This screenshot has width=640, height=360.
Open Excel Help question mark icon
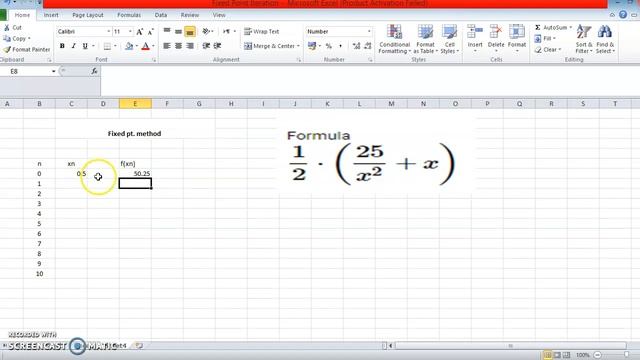coord(623,15)
